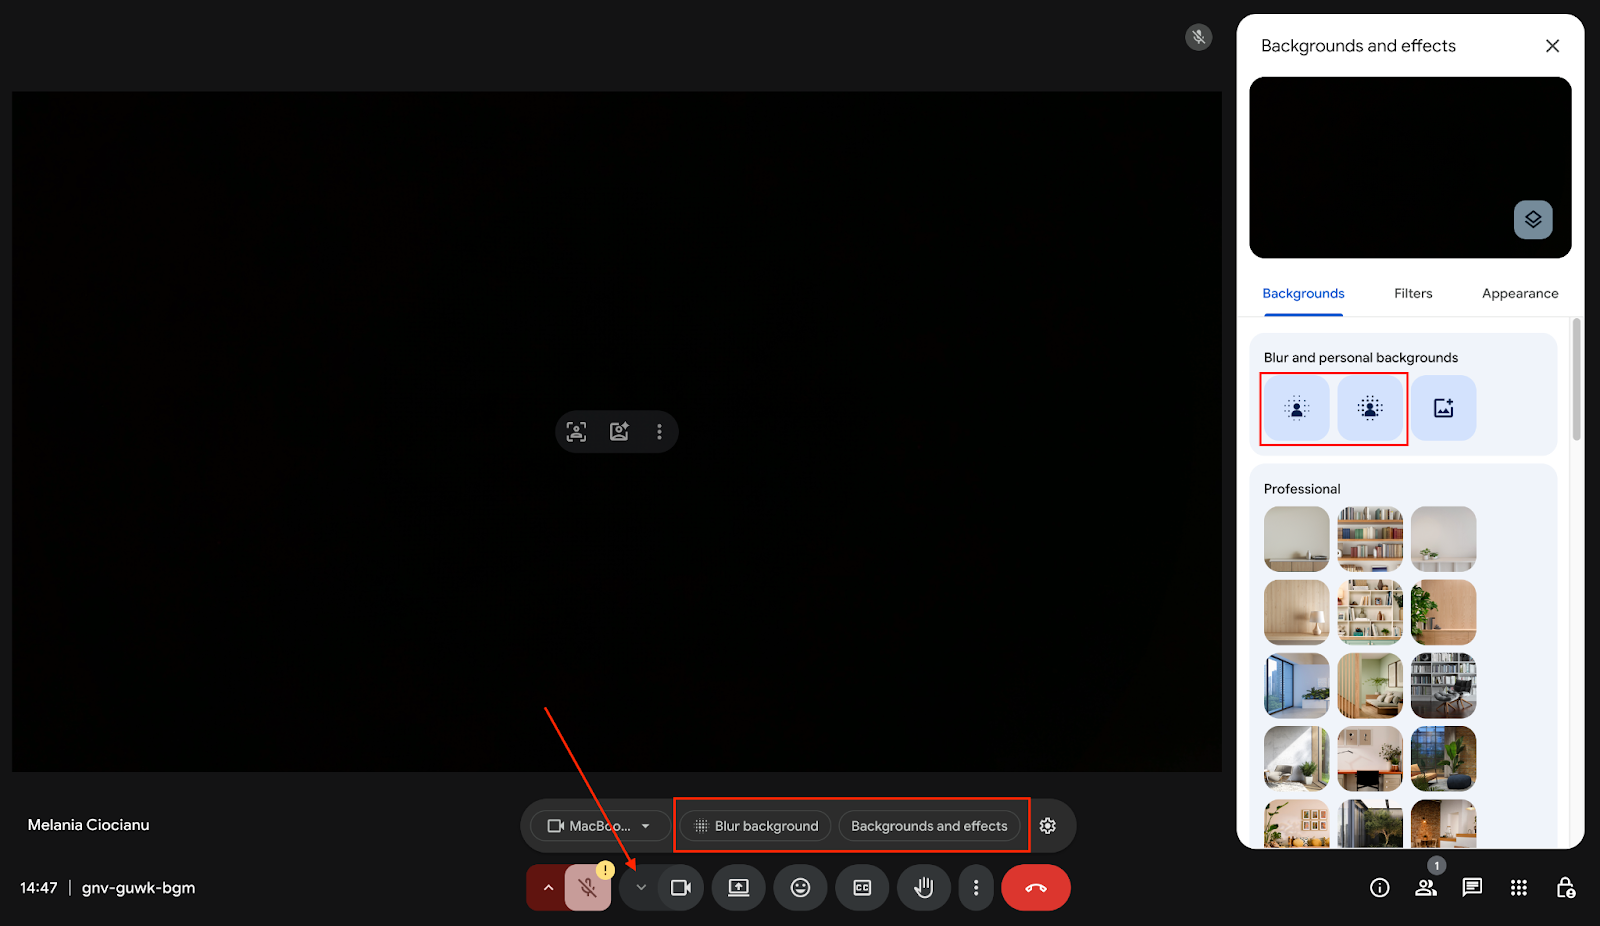
Task: Click the raise hand icon
Action: pyautogui.click(x=923, y=888)
